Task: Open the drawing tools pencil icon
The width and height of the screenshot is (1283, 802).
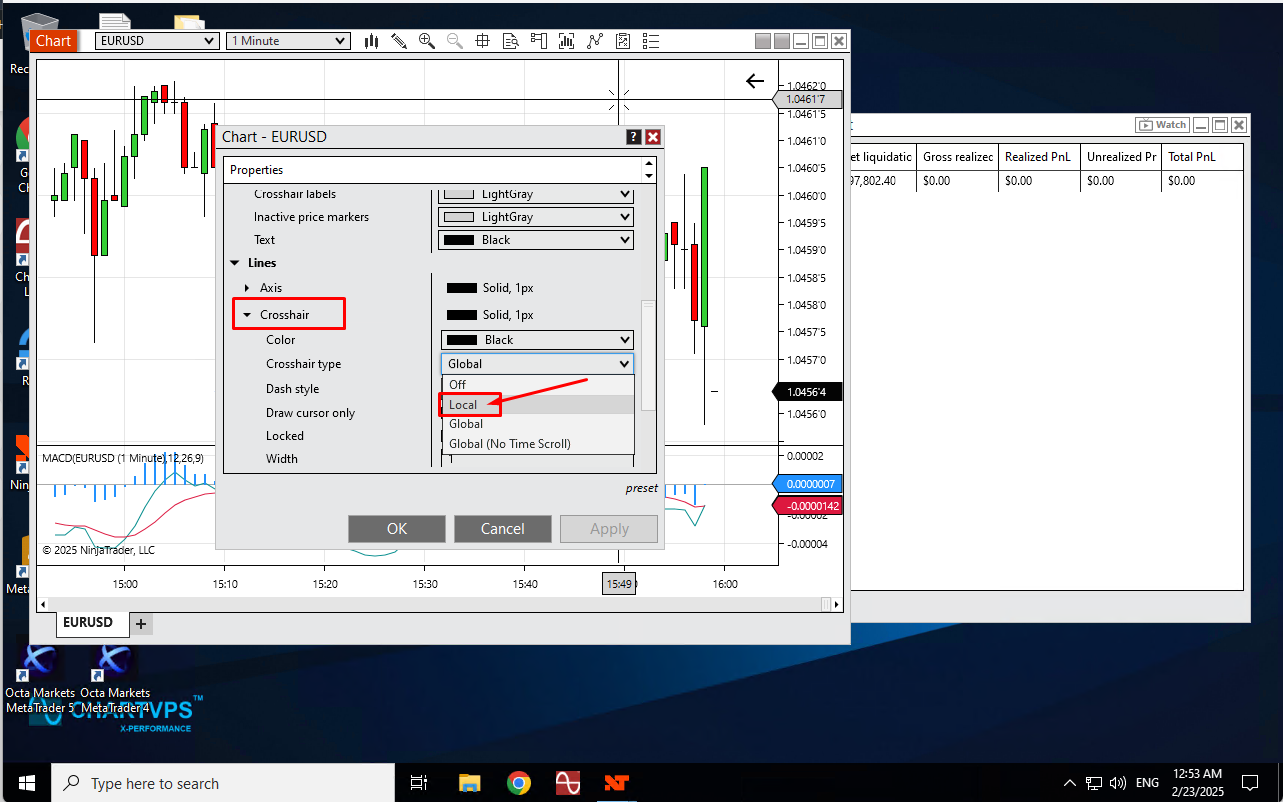Action: coord(399,41)
